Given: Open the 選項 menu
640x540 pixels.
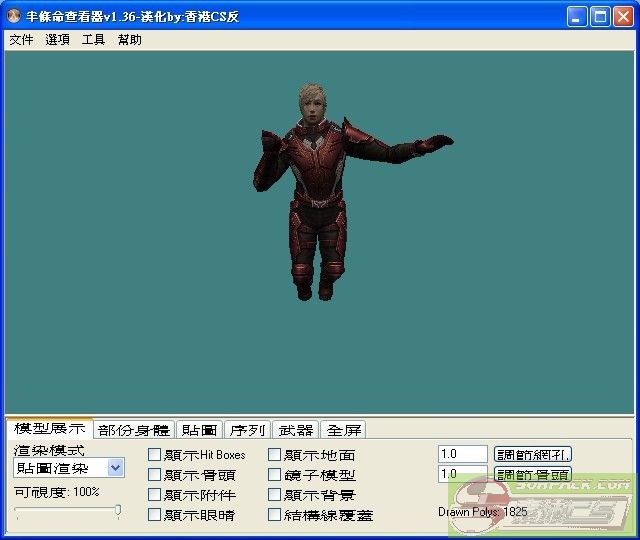Looking at the screenshot, I should point(57,40).
